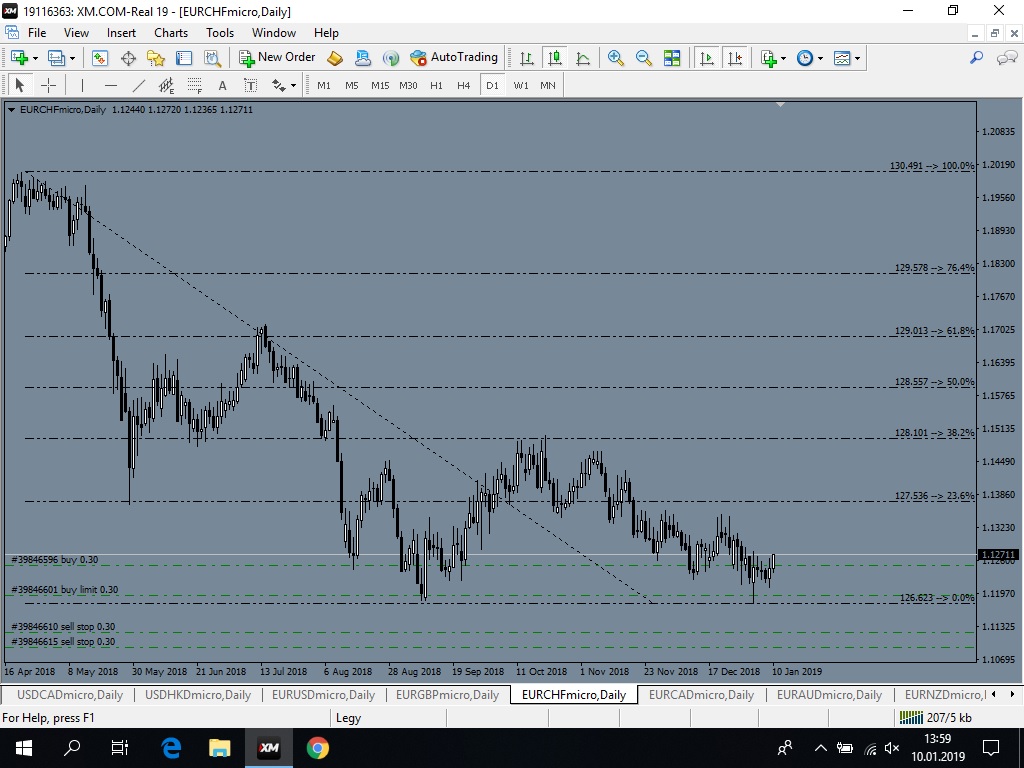Image resolution: width=1024 pixels, height=768 pixels.
Task: Open the Windows Start menu
Action: 24,748
